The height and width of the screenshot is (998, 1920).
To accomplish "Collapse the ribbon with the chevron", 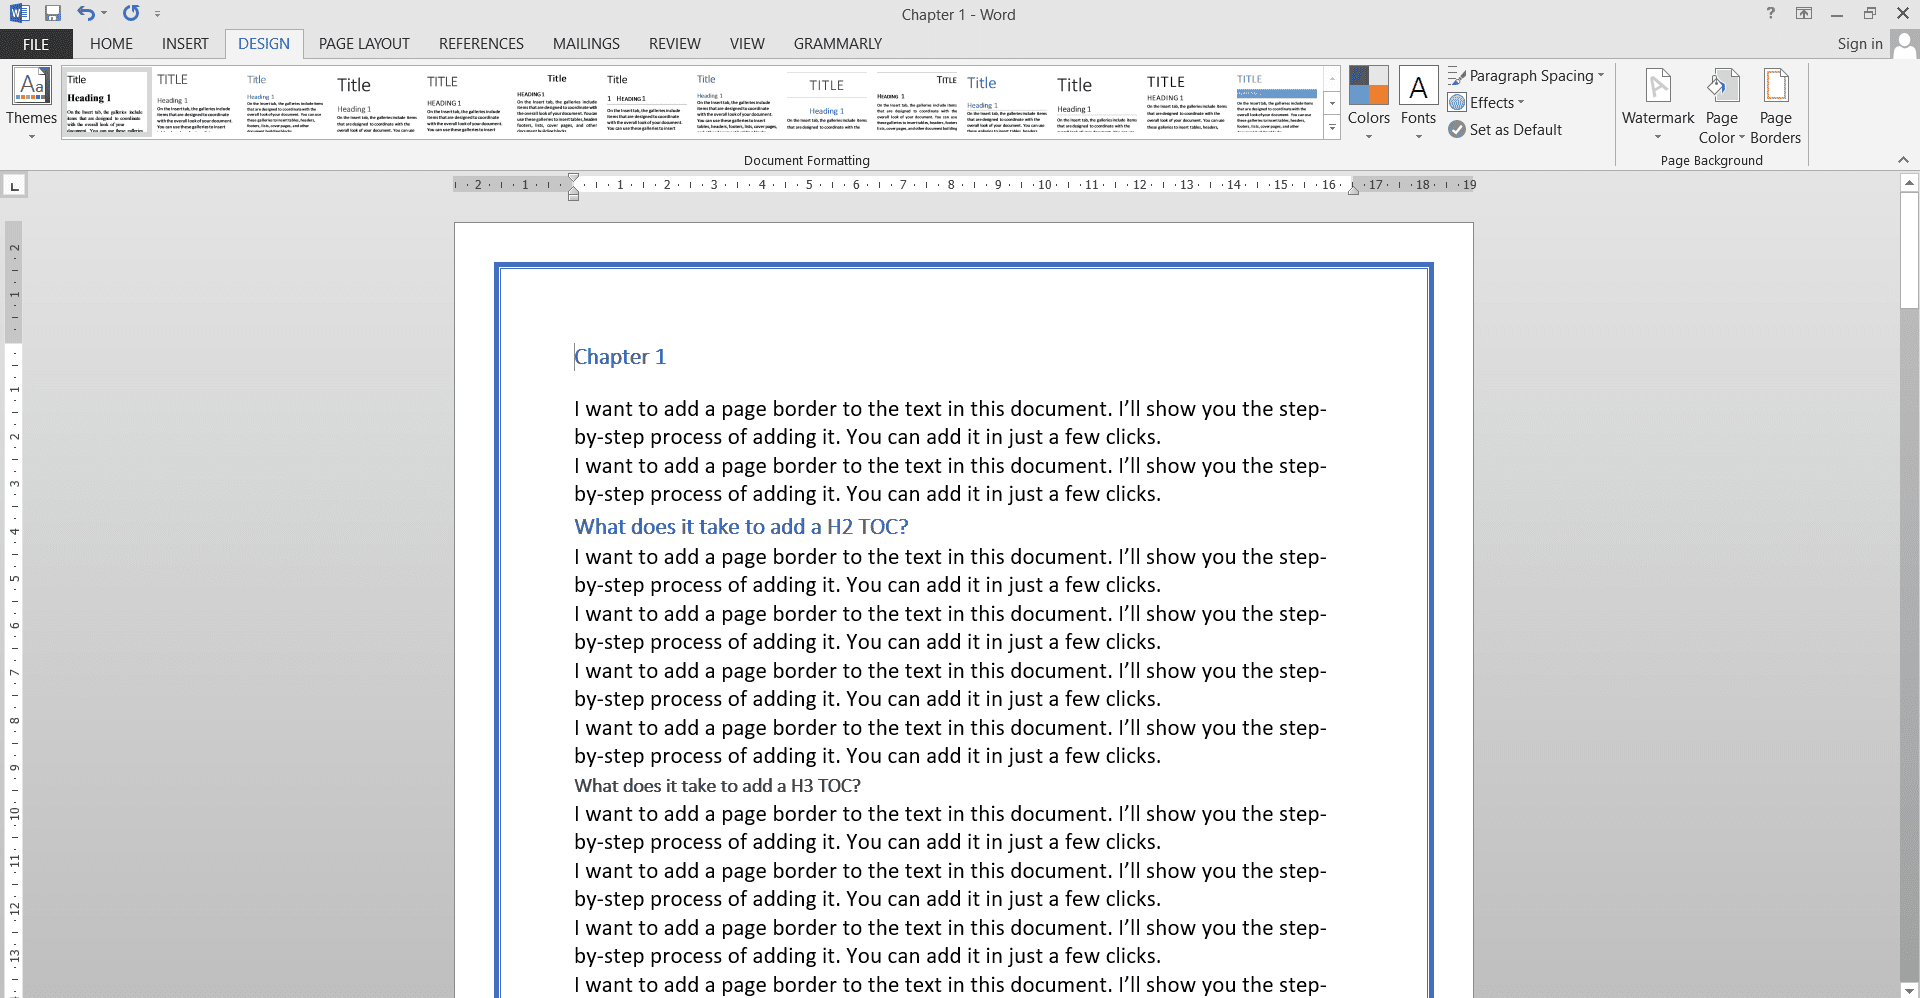I will pos(1903,159).
